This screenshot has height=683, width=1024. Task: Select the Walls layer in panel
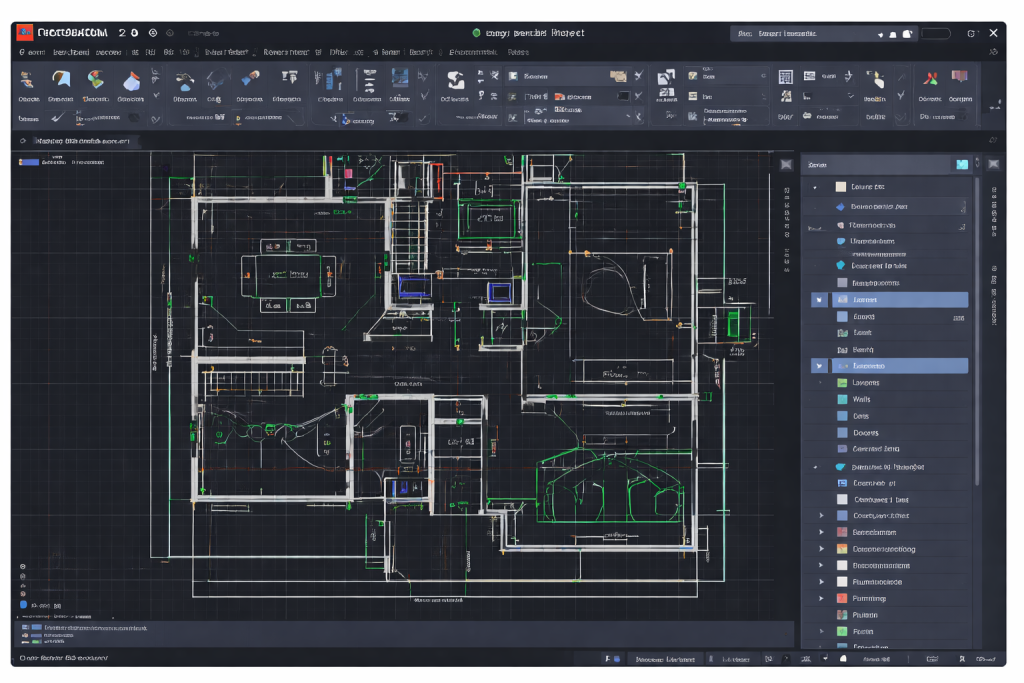(861, 399)
